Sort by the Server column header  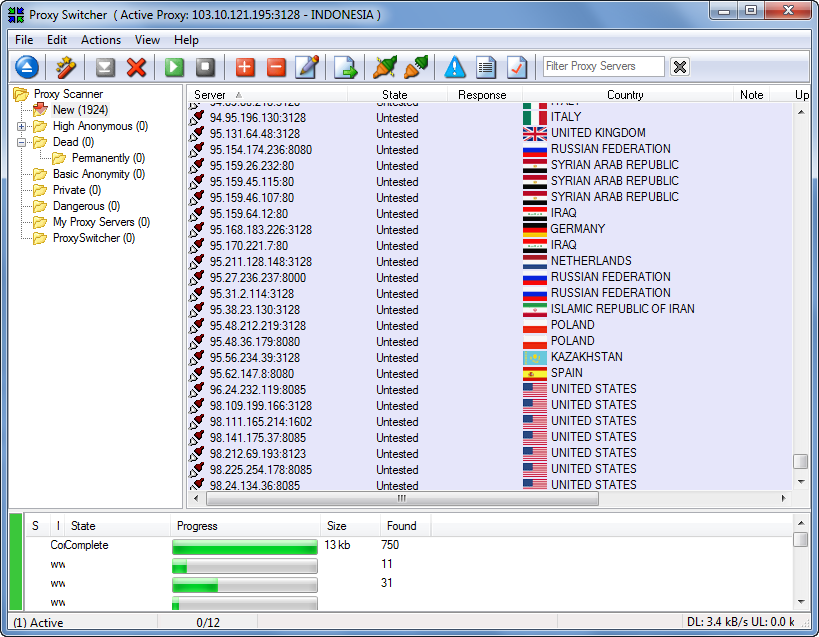[x=267, y=95]
